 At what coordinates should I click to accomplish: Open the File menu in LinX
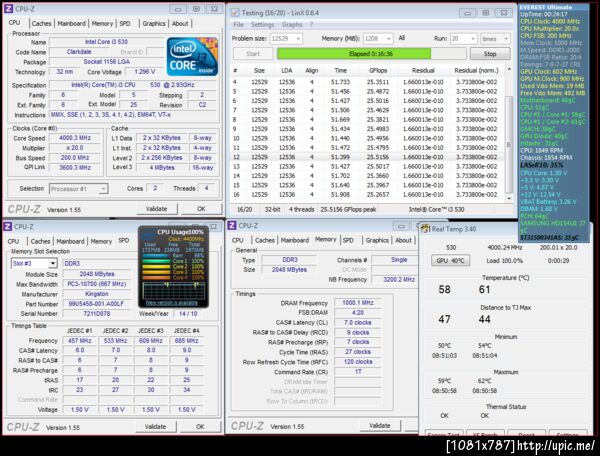point(238,24)
